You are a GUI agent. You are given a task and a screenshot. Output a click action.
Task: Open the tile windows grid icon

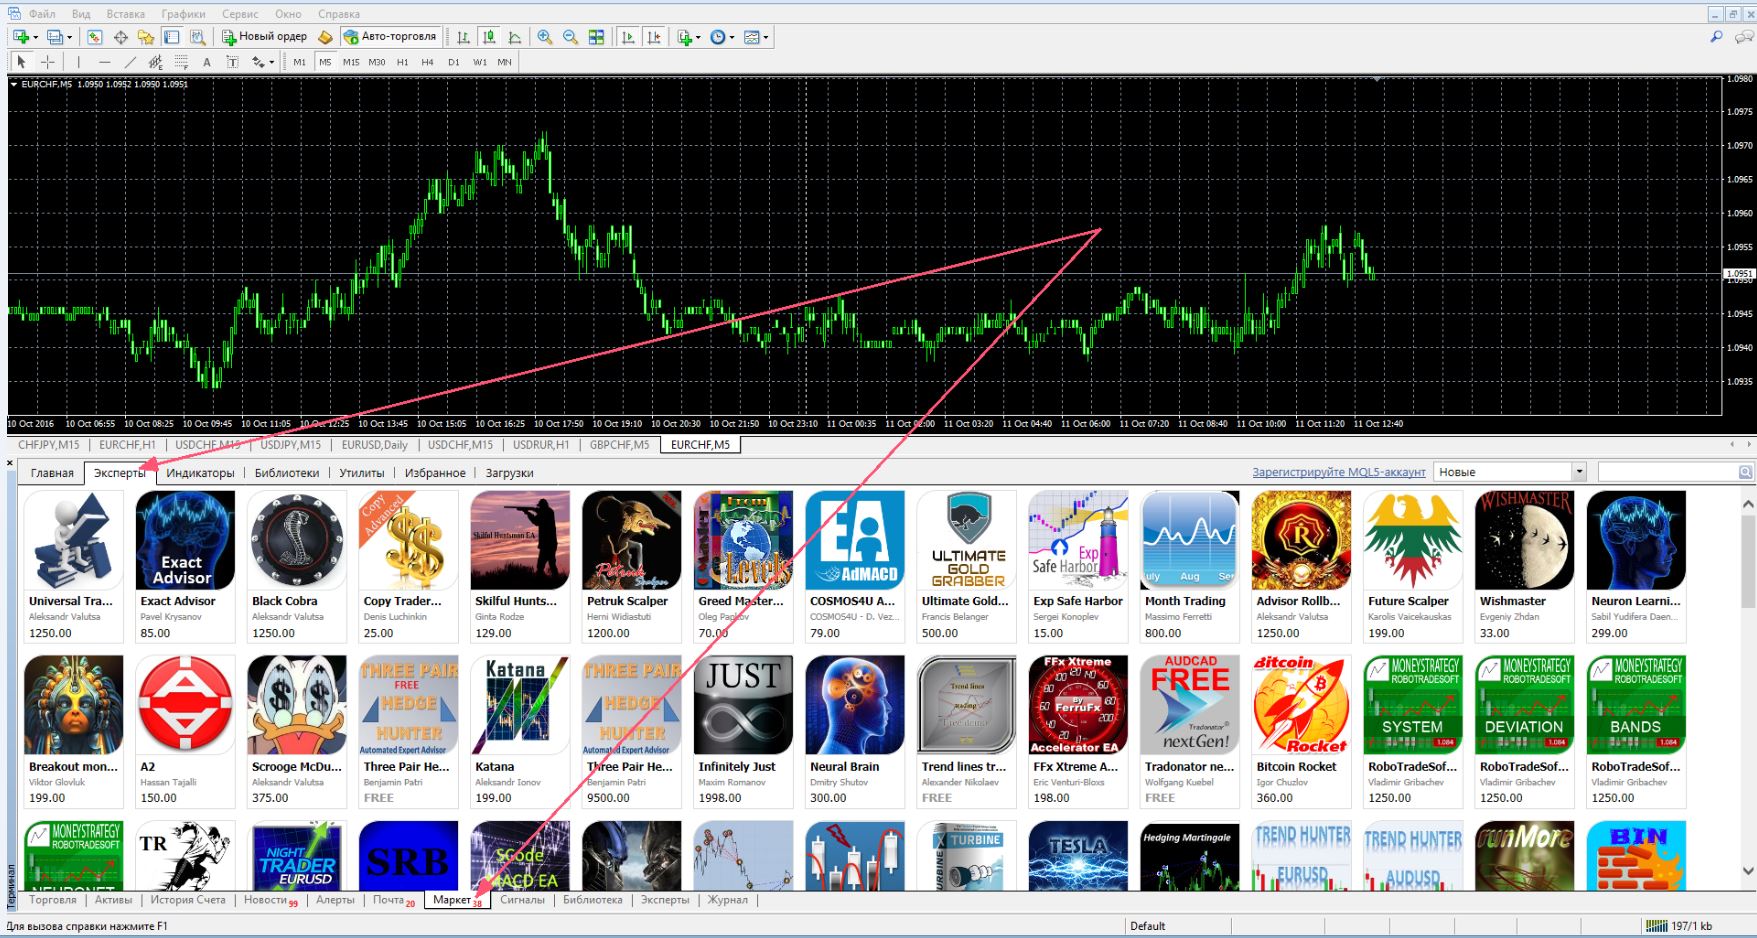click(596, 37)
